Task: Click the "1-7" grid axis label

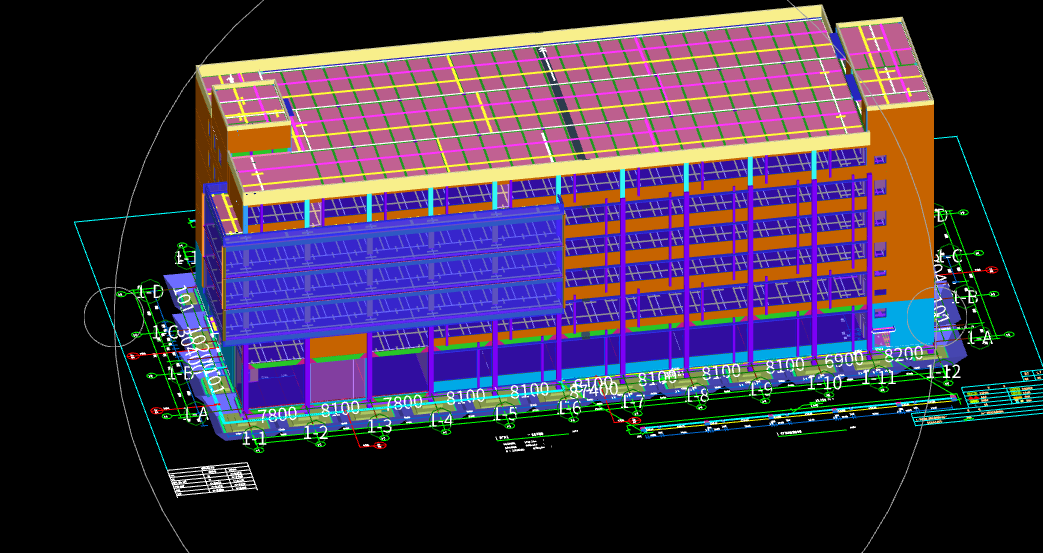Action: coord(633,402)
